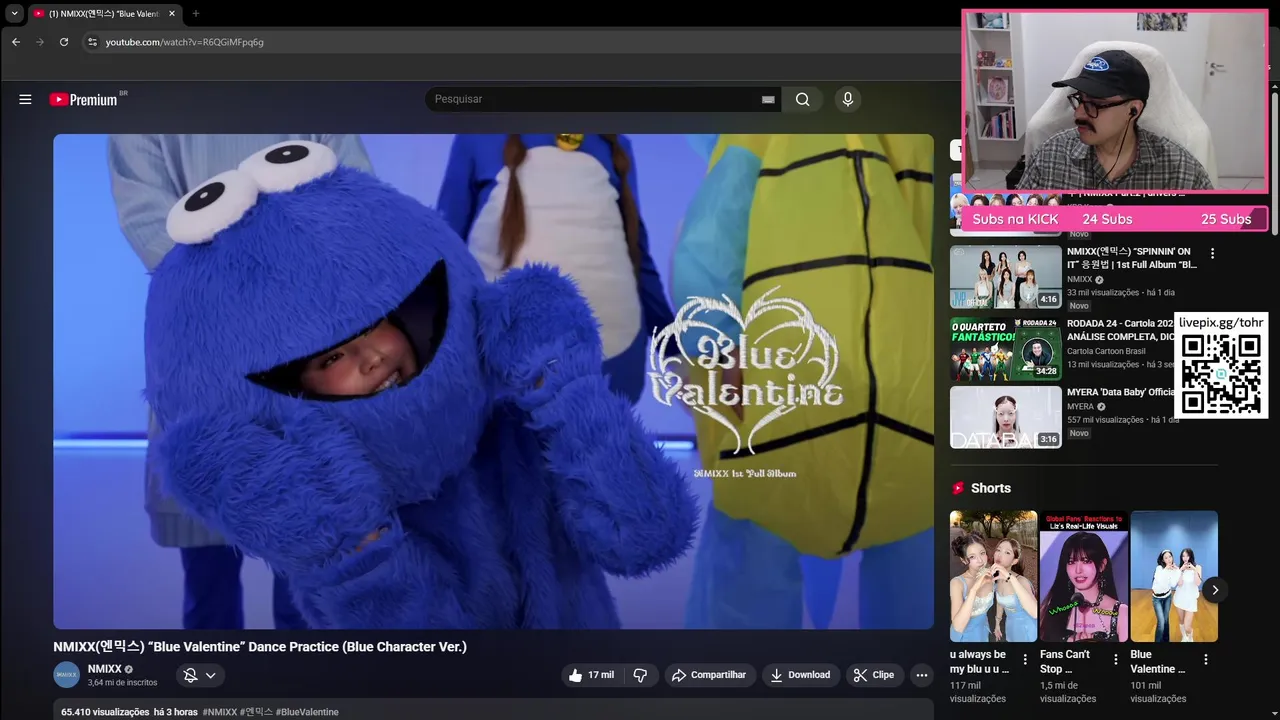
Task: Open SPINNIN' ON IT recommended video thumbnail
Action: [x=1005, y=277]
